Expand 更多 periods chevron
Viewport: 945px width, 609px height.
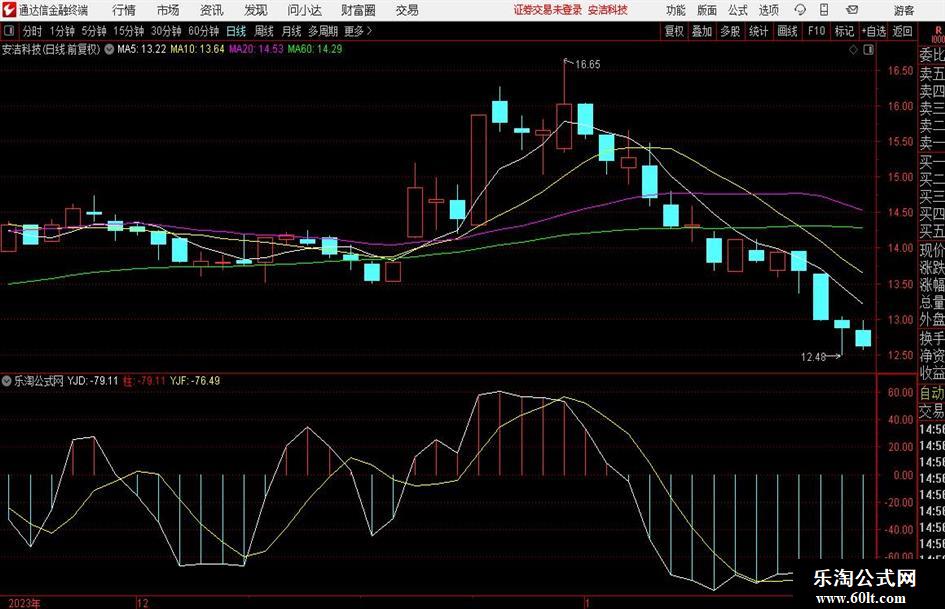359,31
